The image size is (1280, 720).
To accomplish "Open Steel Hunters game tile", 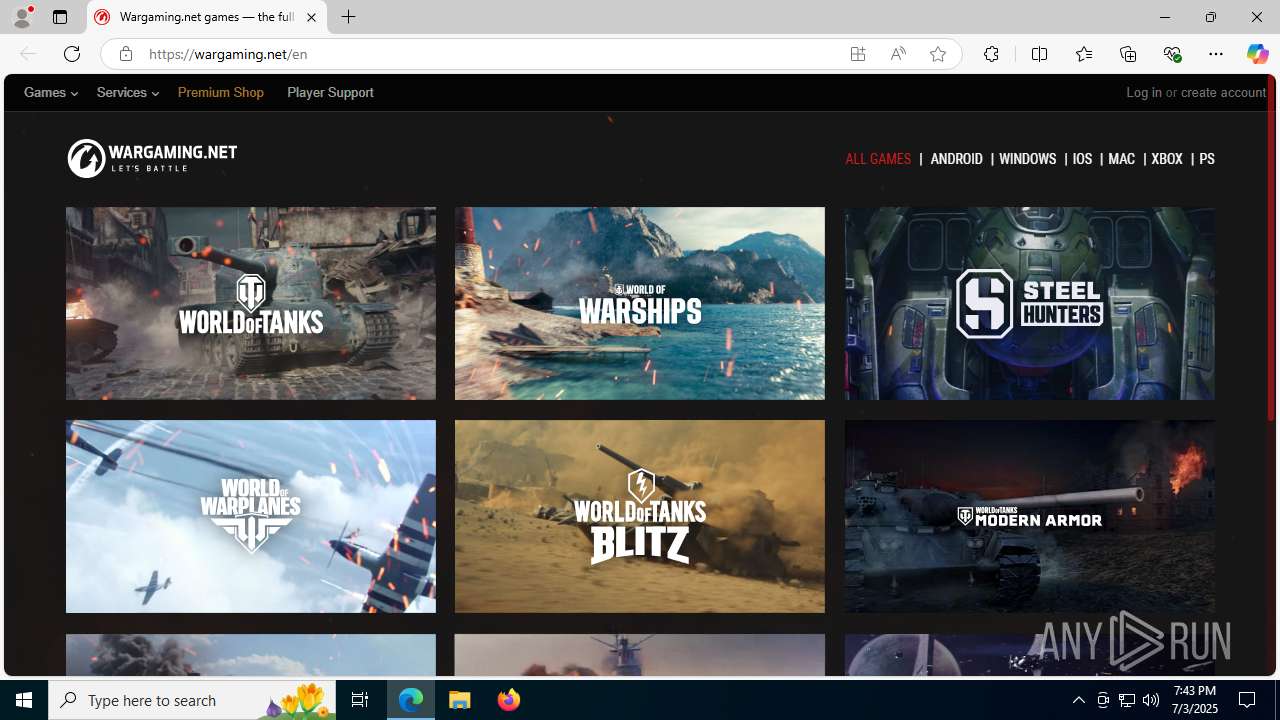I will click(x=1029, y=303).
